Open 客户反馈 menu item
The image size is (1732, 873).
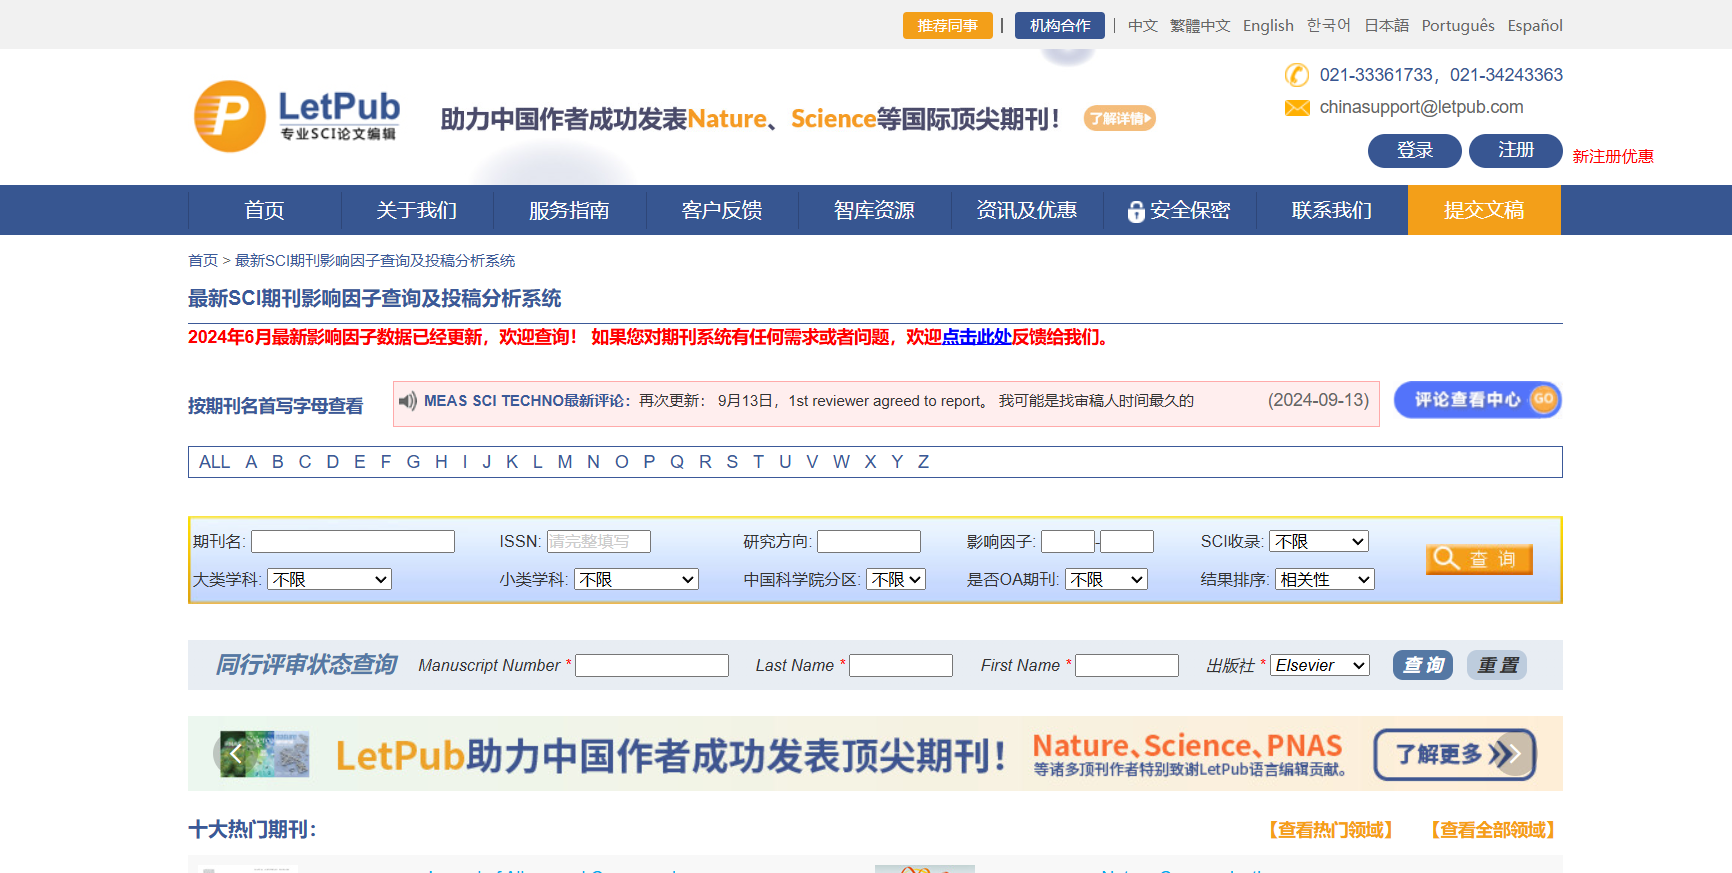tap(722, 210)
